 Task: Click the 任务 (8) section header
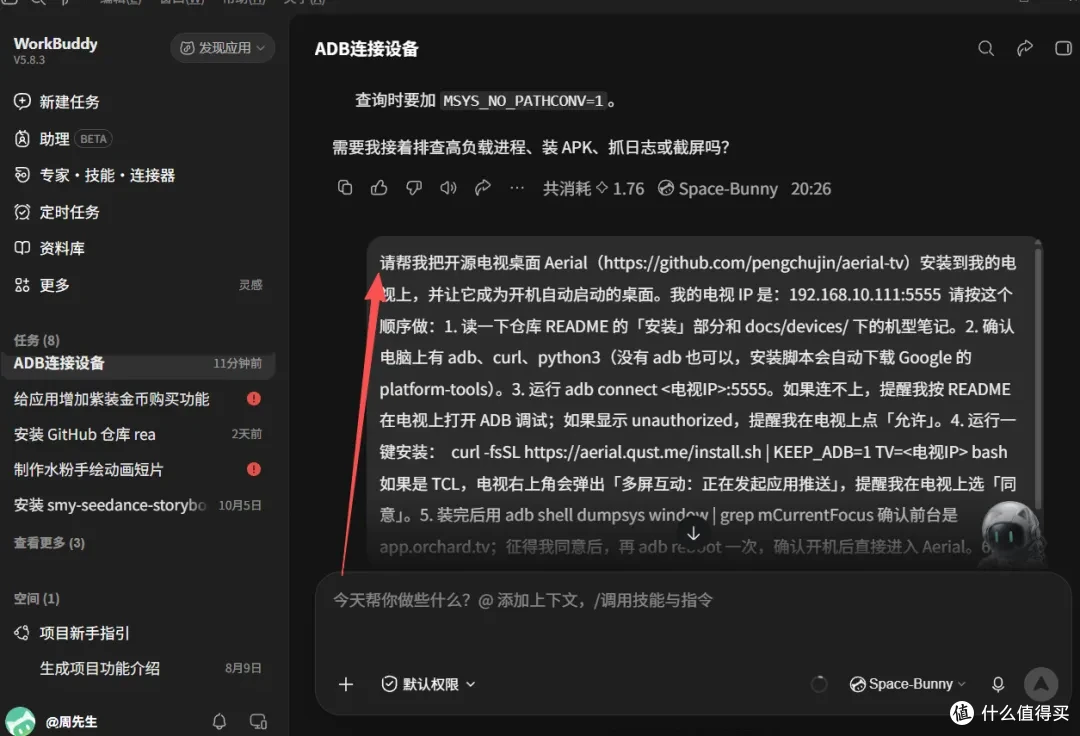coord(37,341)
